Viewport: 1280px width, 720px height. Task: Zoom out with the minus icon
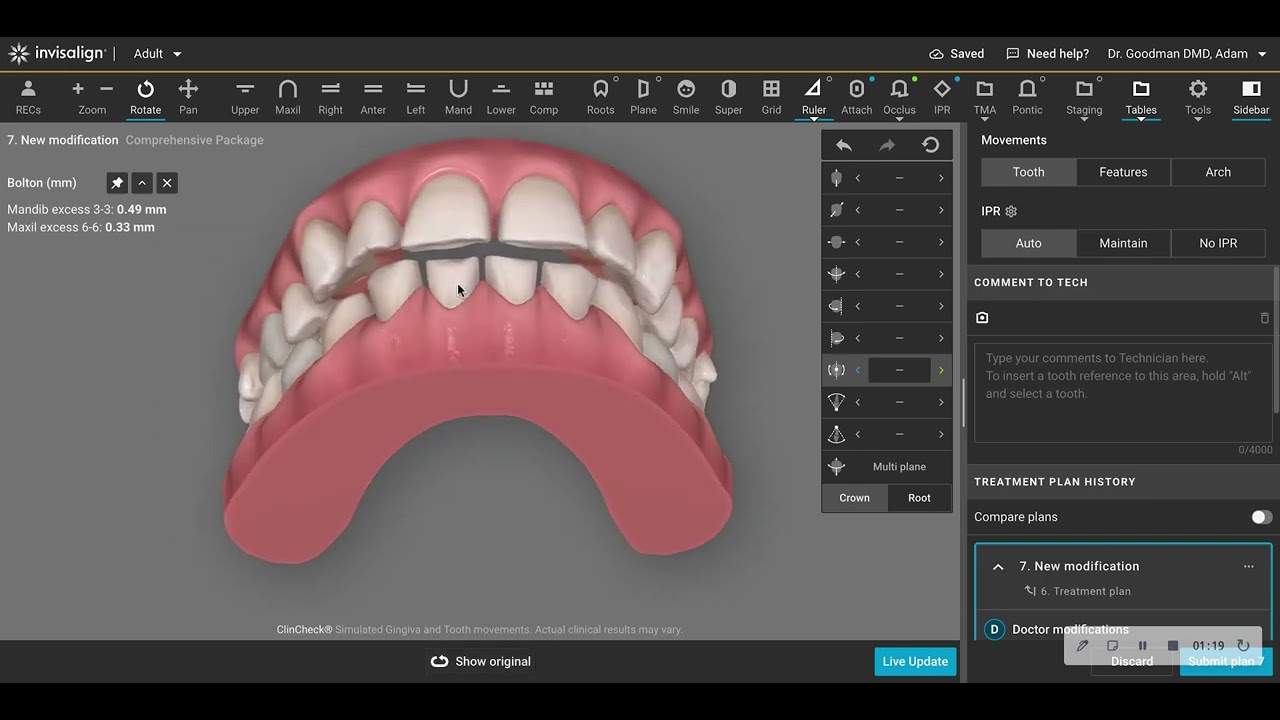point(106,89)
